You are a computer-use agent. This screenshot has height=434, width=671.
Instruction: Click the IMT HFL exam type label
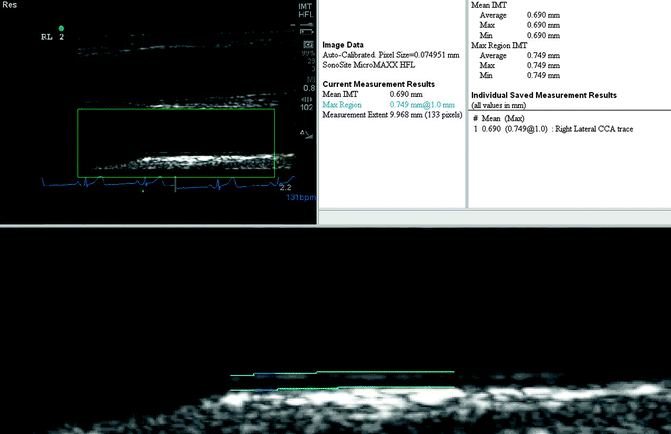pyautogui.click(x=306, y=12)
